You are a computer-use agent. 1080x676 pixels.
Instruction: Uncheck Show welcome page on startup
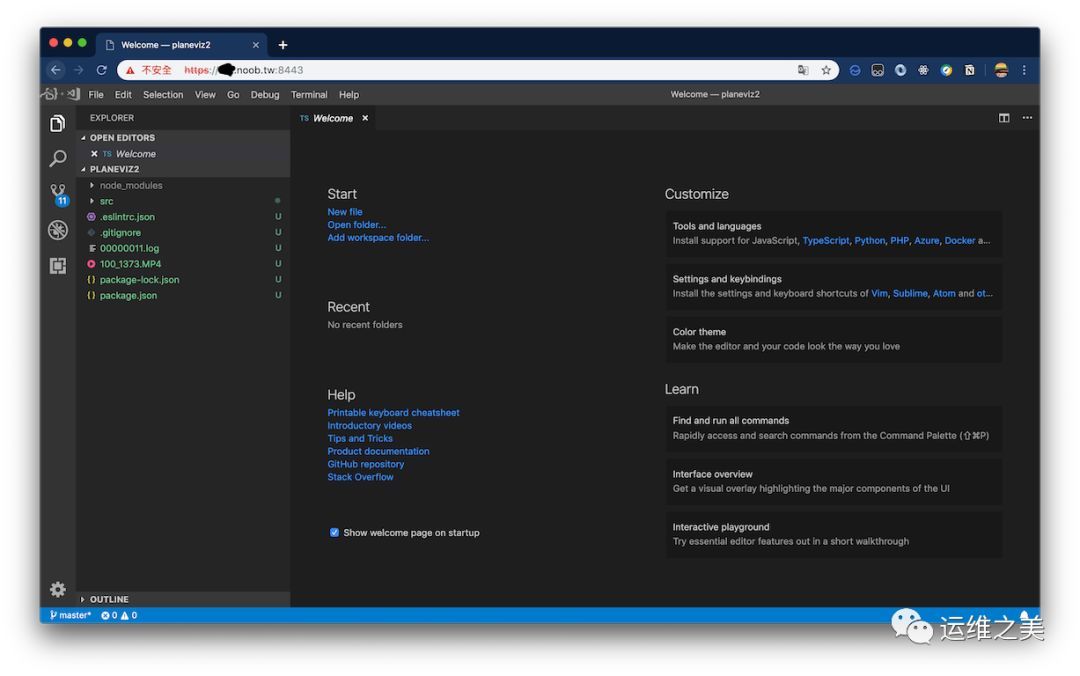point(335,532)
